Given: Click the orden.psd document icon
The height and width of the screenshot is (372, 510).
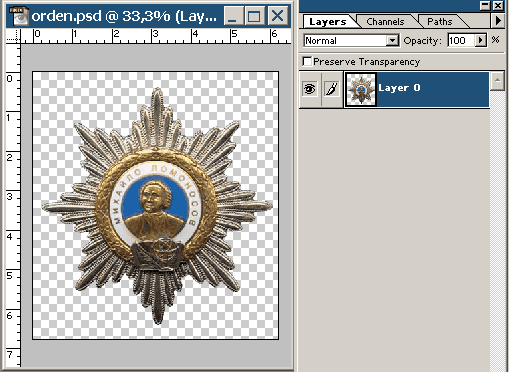Looking at the screenshot, I should (x=19, y=16).
